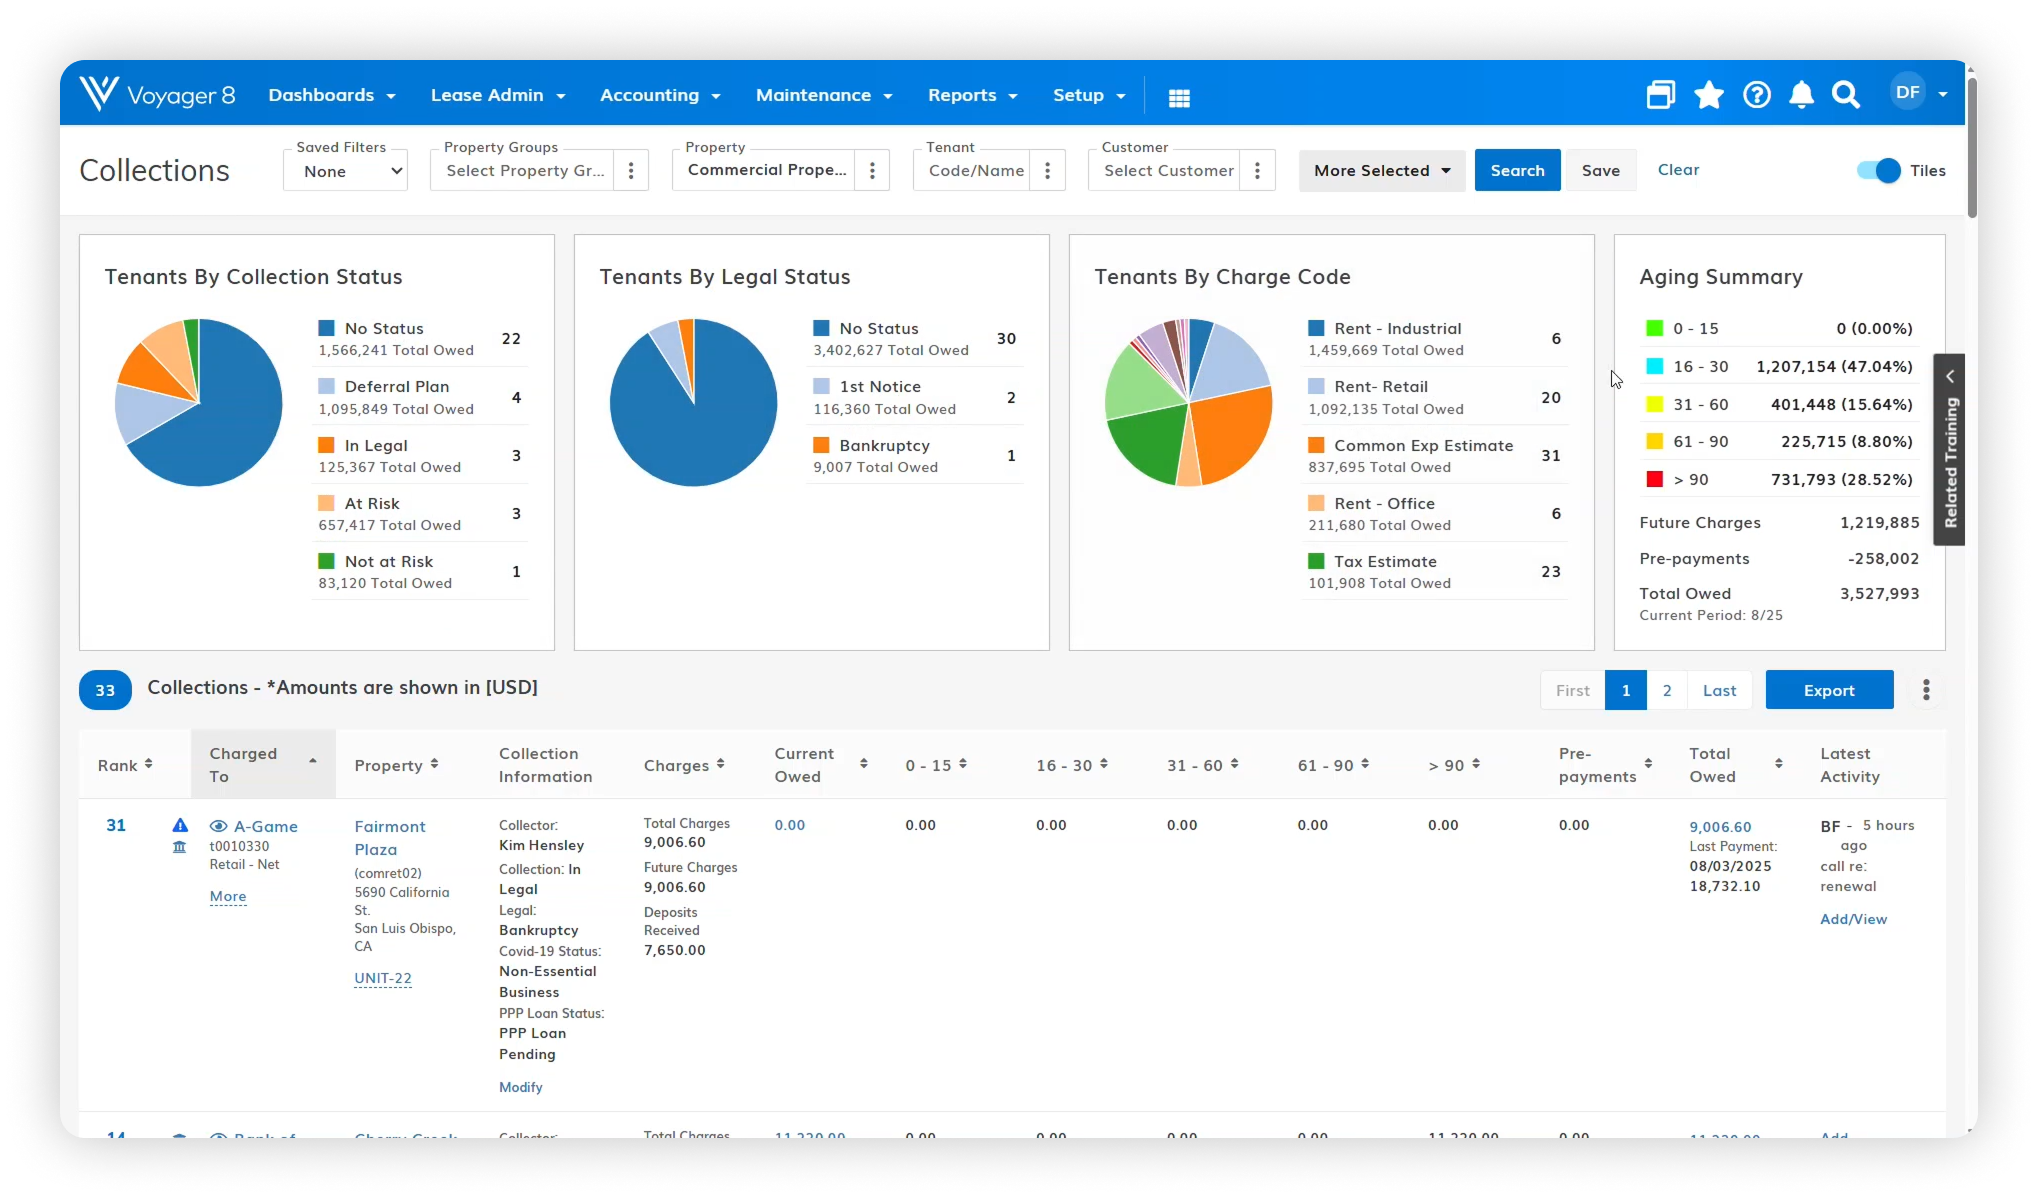Click the help question mark icon
Screen dimensions: 2038x1198
(x=1757, y=95)
